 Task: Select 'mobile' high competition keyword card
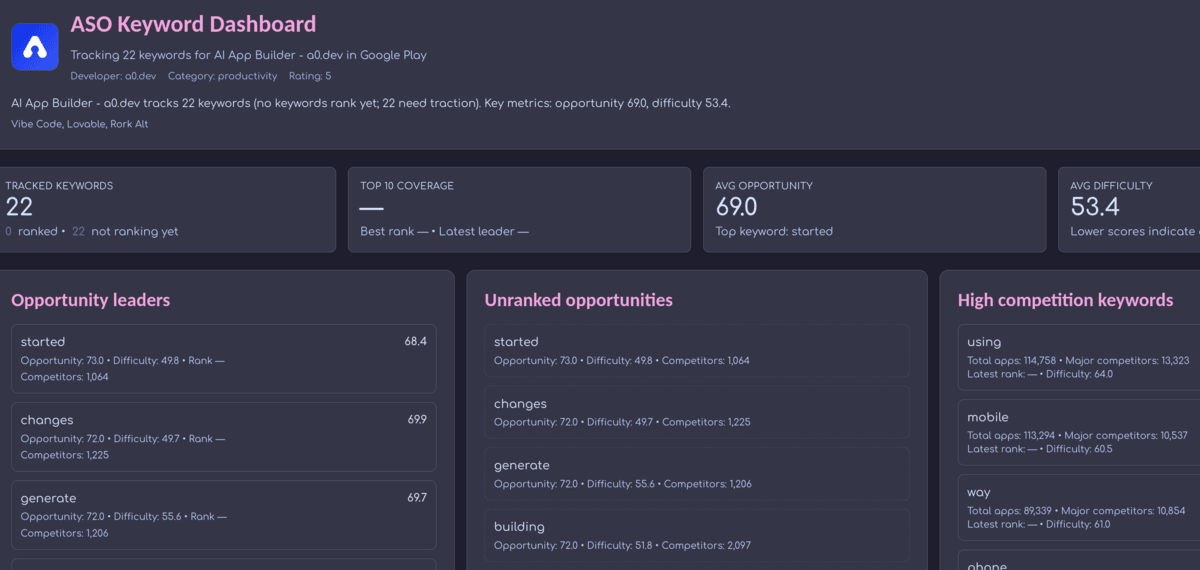click(1079, 432)
